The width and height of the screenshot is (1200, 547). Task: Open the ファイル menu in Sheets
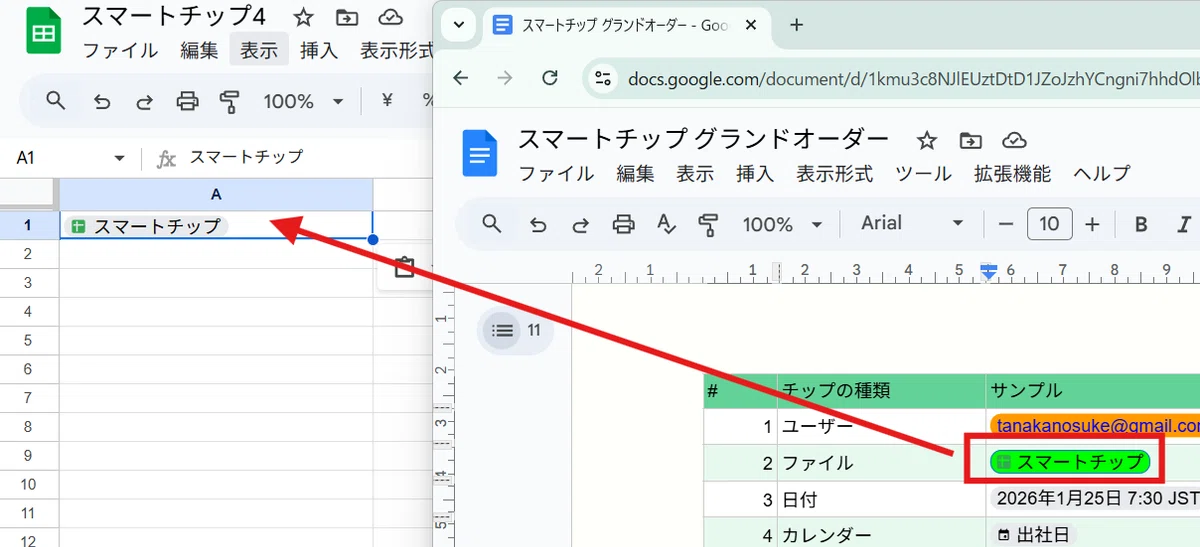119,50
